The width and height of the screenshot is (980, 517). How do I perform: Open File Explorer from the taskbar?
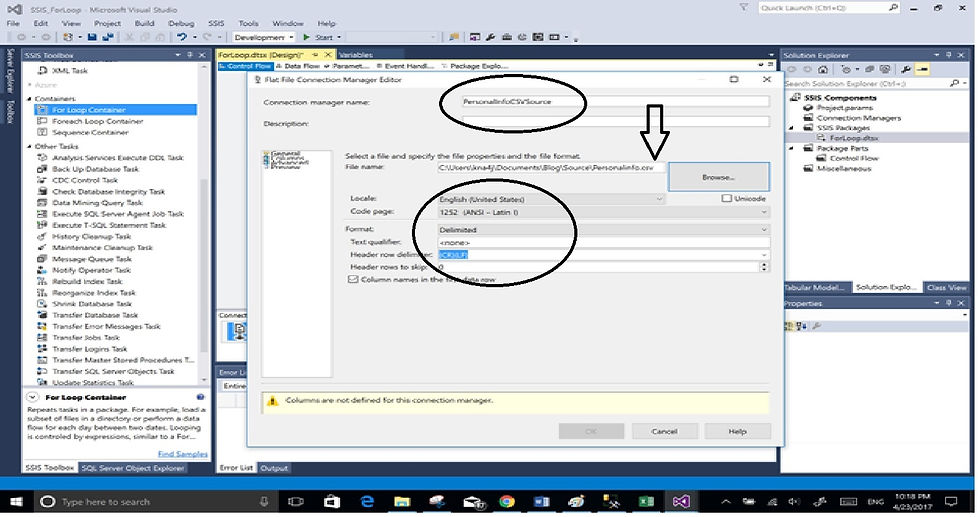coord(402,501)
